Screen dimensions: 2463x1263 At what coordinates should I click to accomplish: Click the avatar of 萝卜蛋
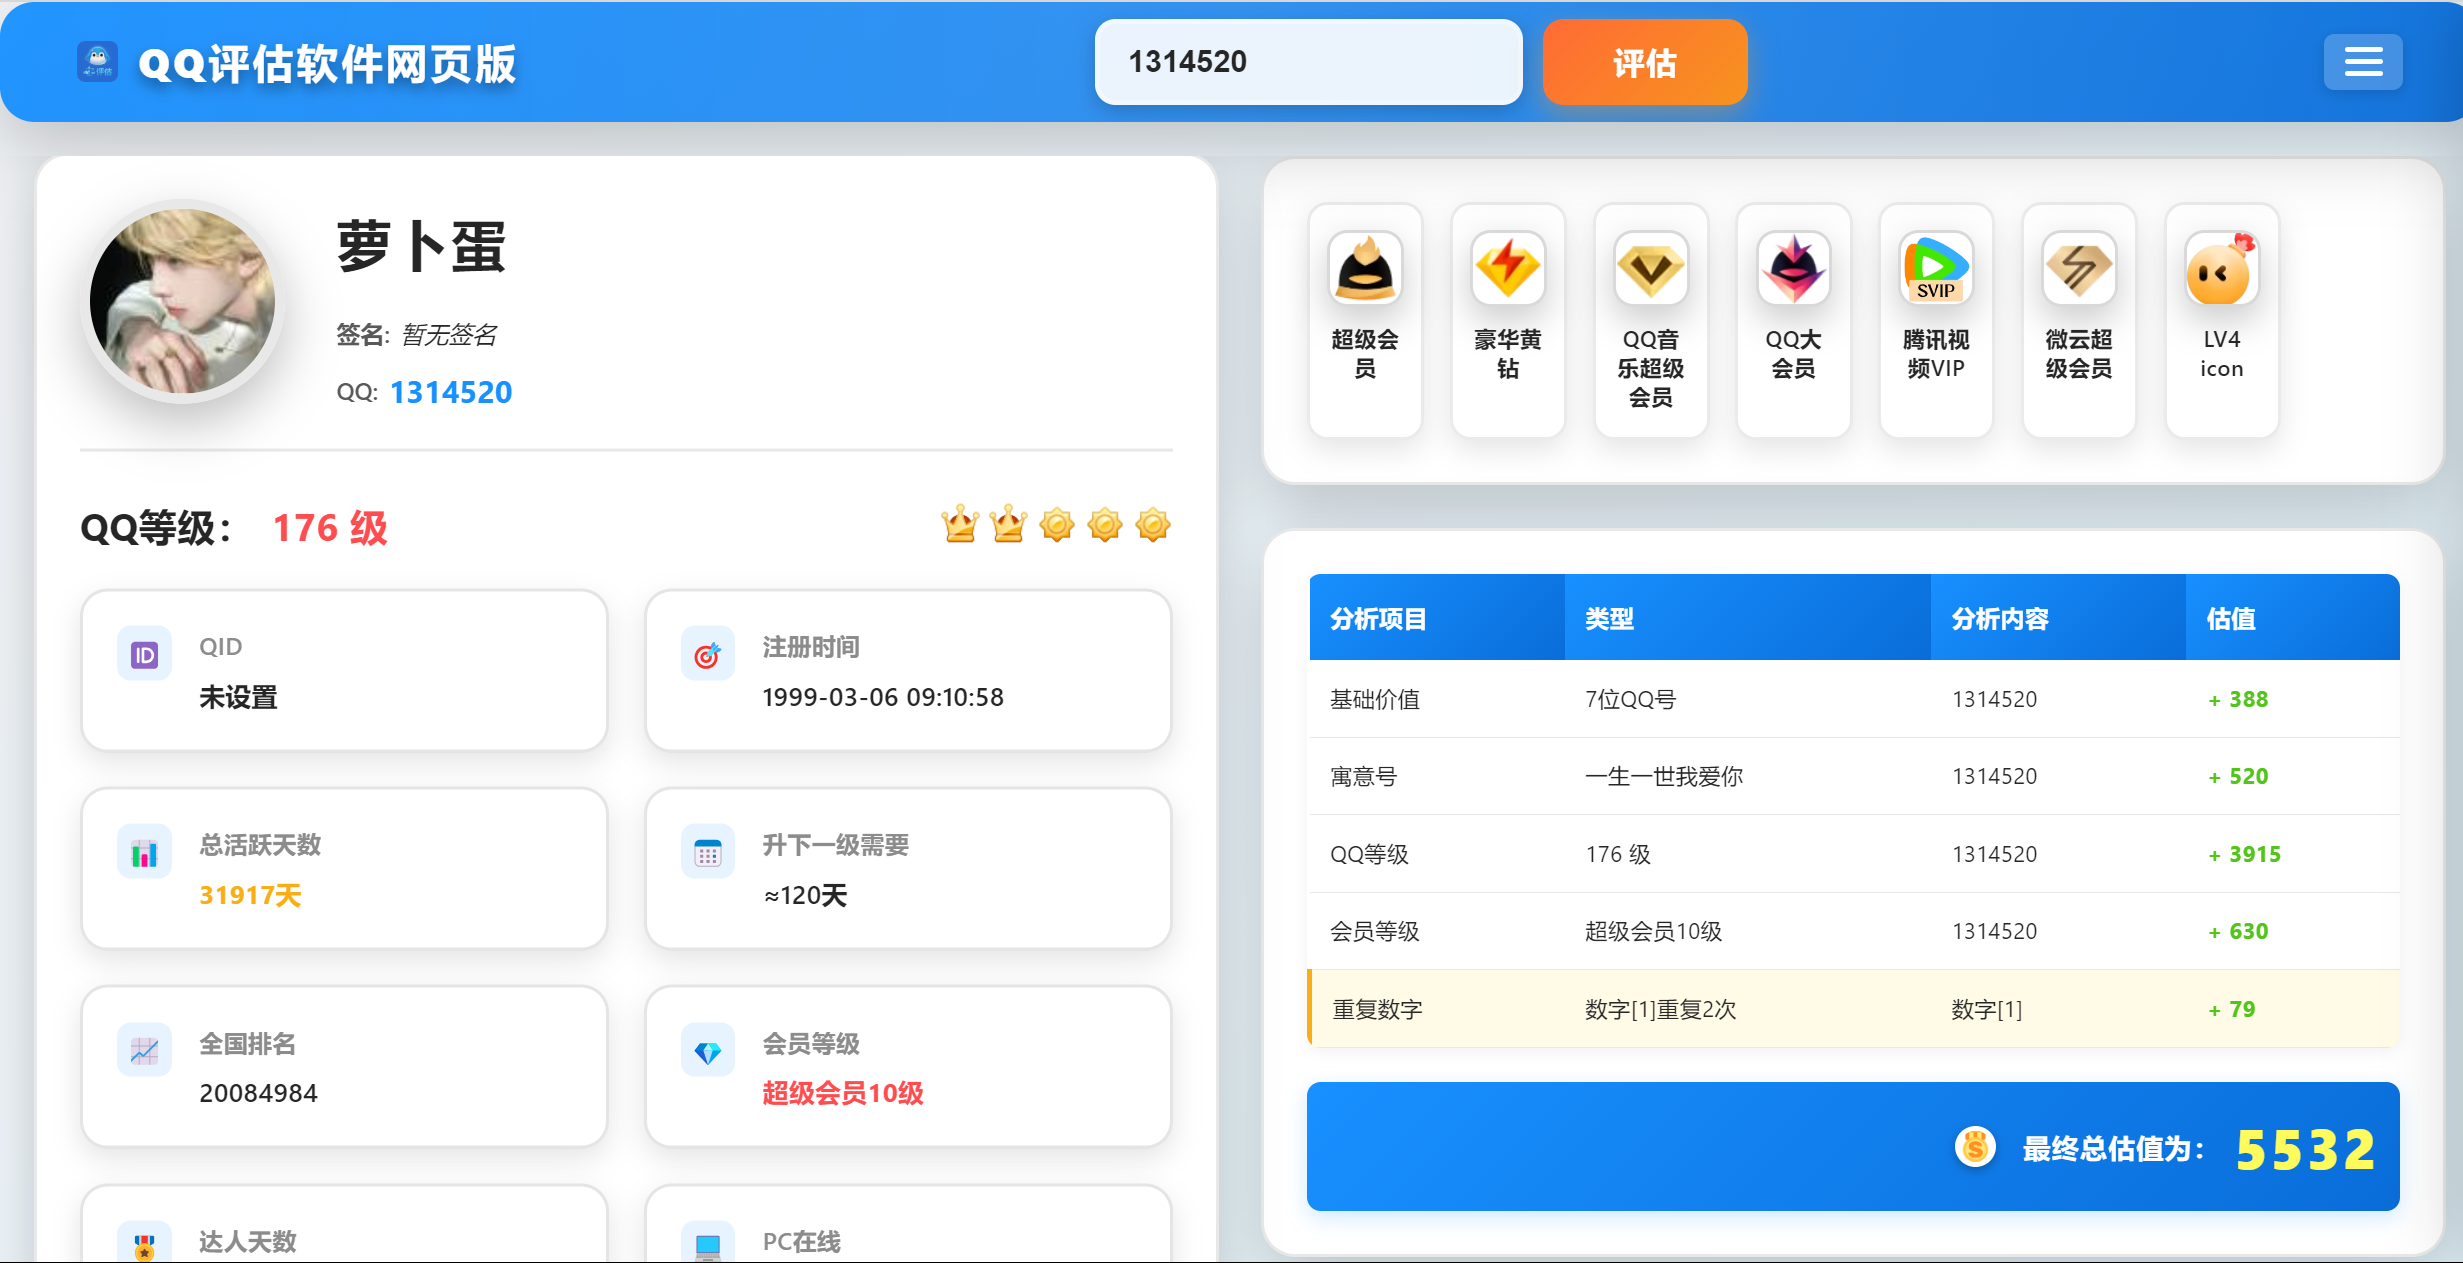182,301
